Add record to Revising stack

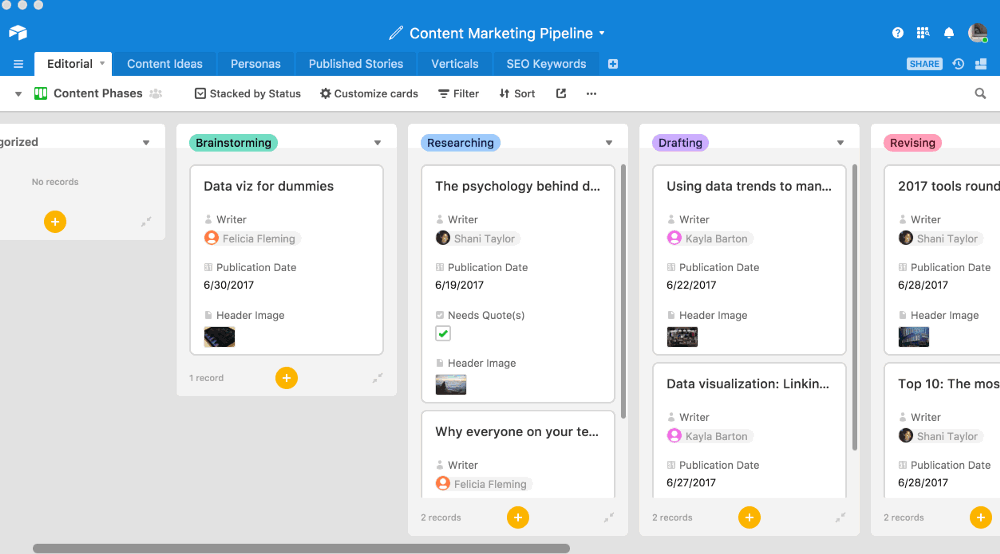[x=981, y=518]
